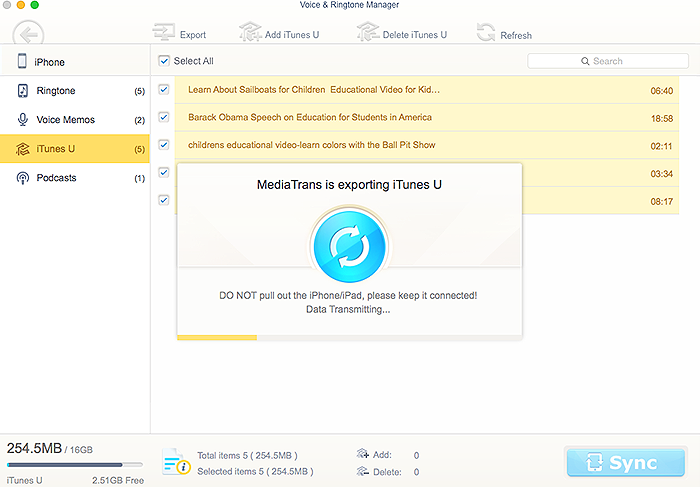Click the green maximize window button
700x487 pixels.
(x=35, y=4)
